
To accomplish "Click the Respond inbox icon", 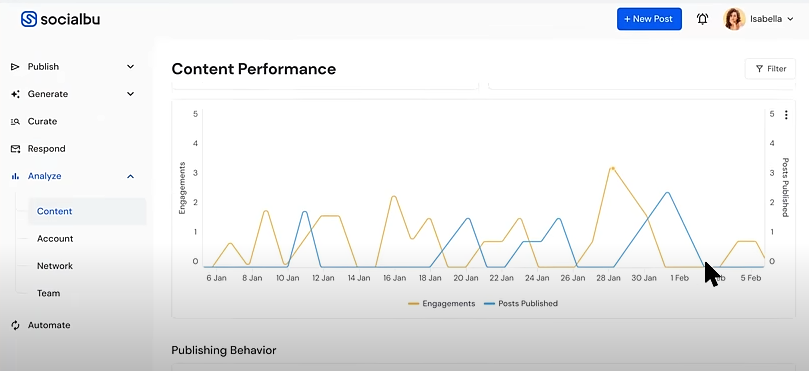I will point(15,149).
